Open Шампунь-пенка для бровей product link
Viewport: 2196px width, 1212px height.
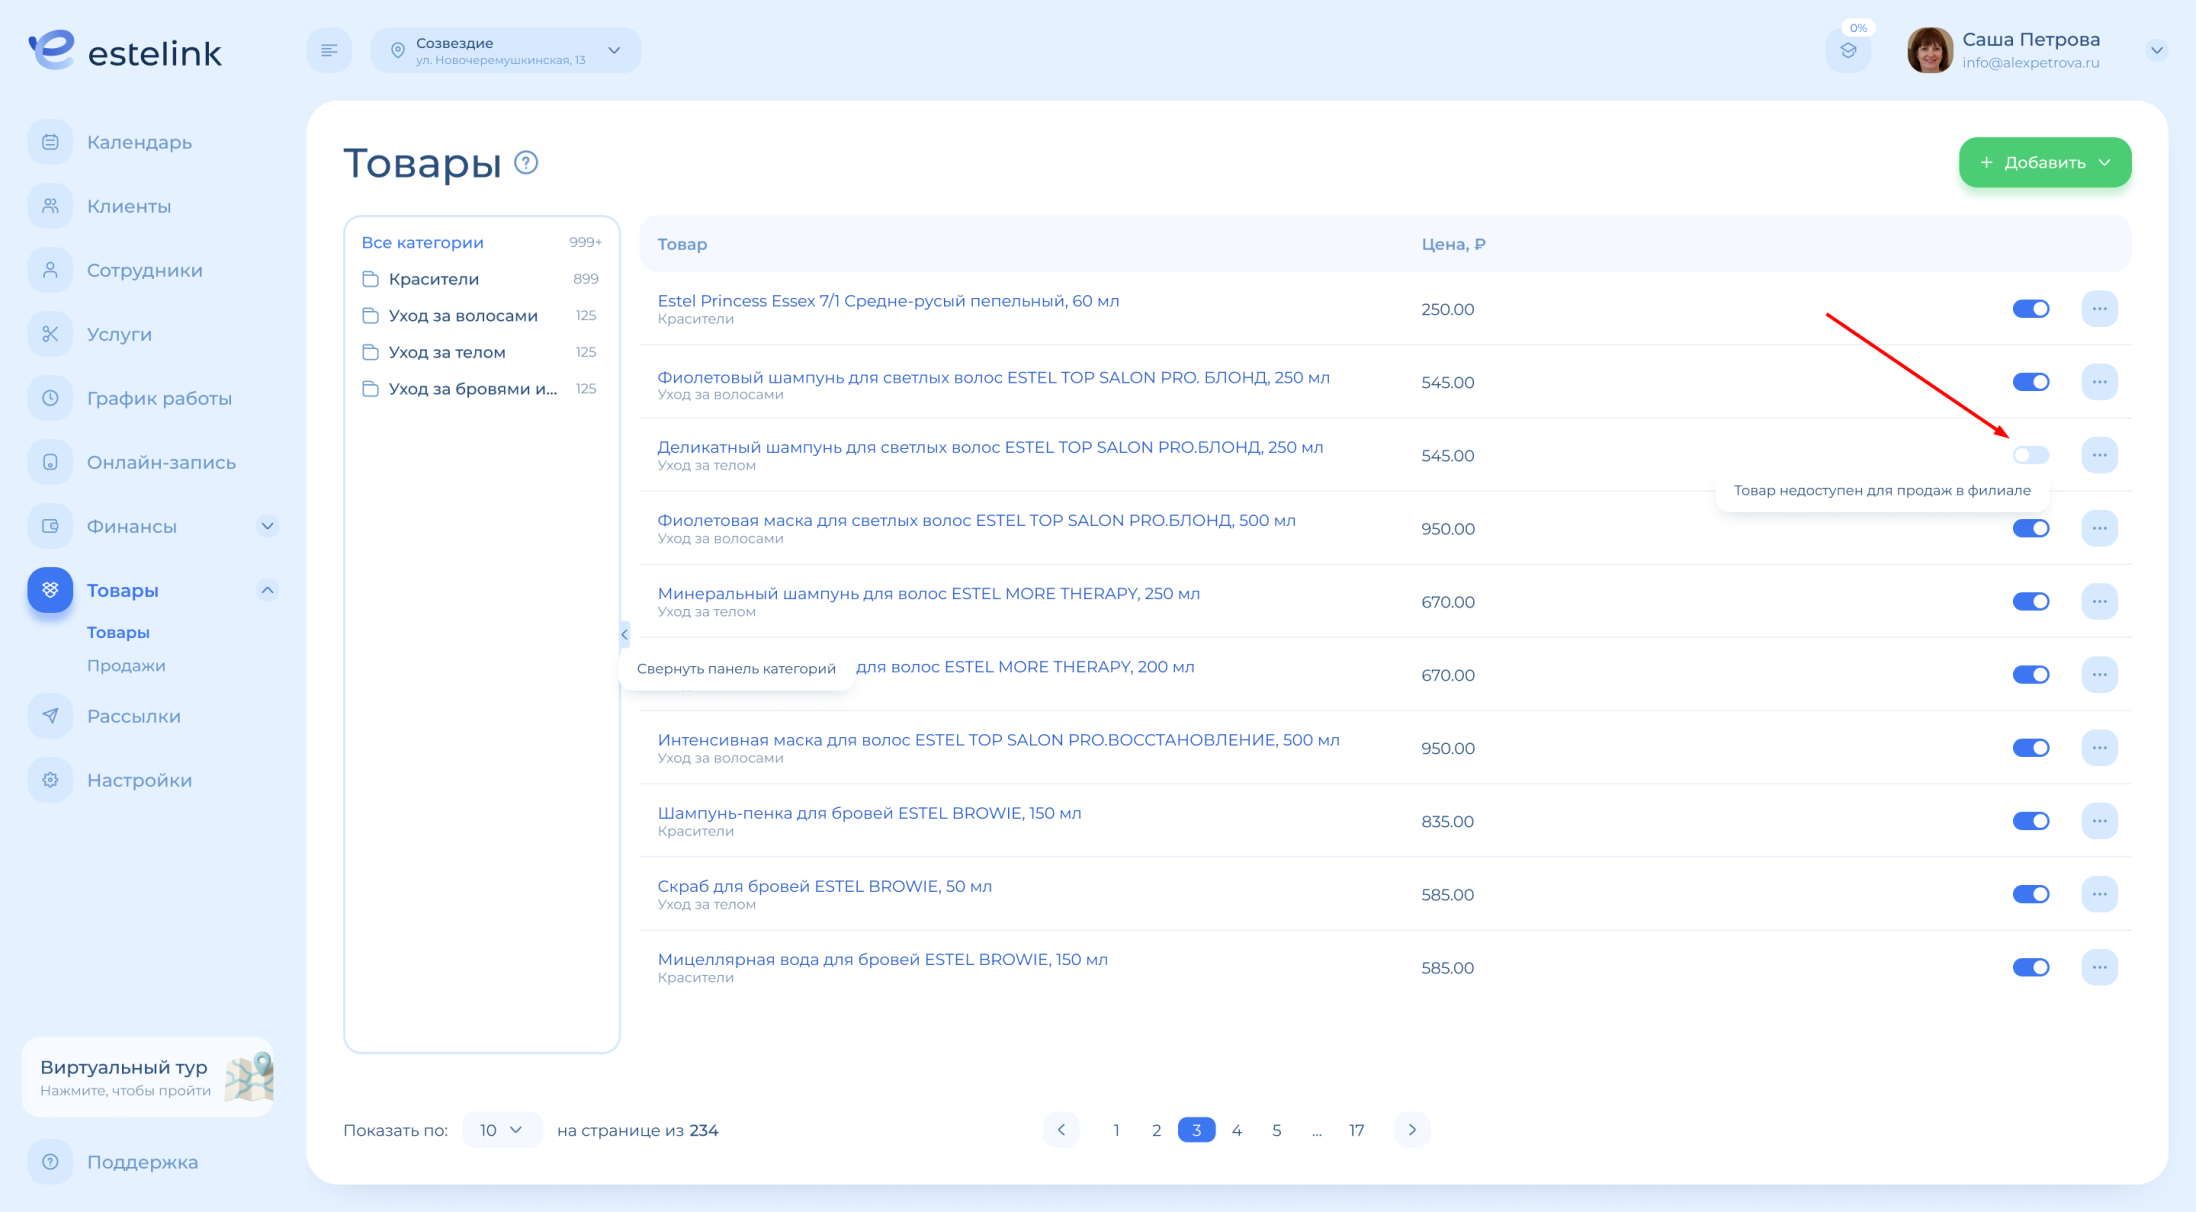coord(869,813)
